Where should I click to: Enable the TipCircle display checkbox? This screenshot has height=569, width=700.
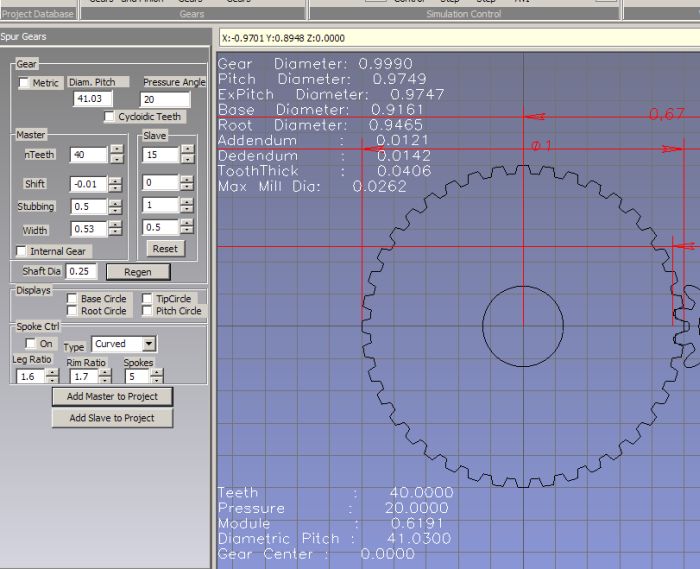point(147,298)
